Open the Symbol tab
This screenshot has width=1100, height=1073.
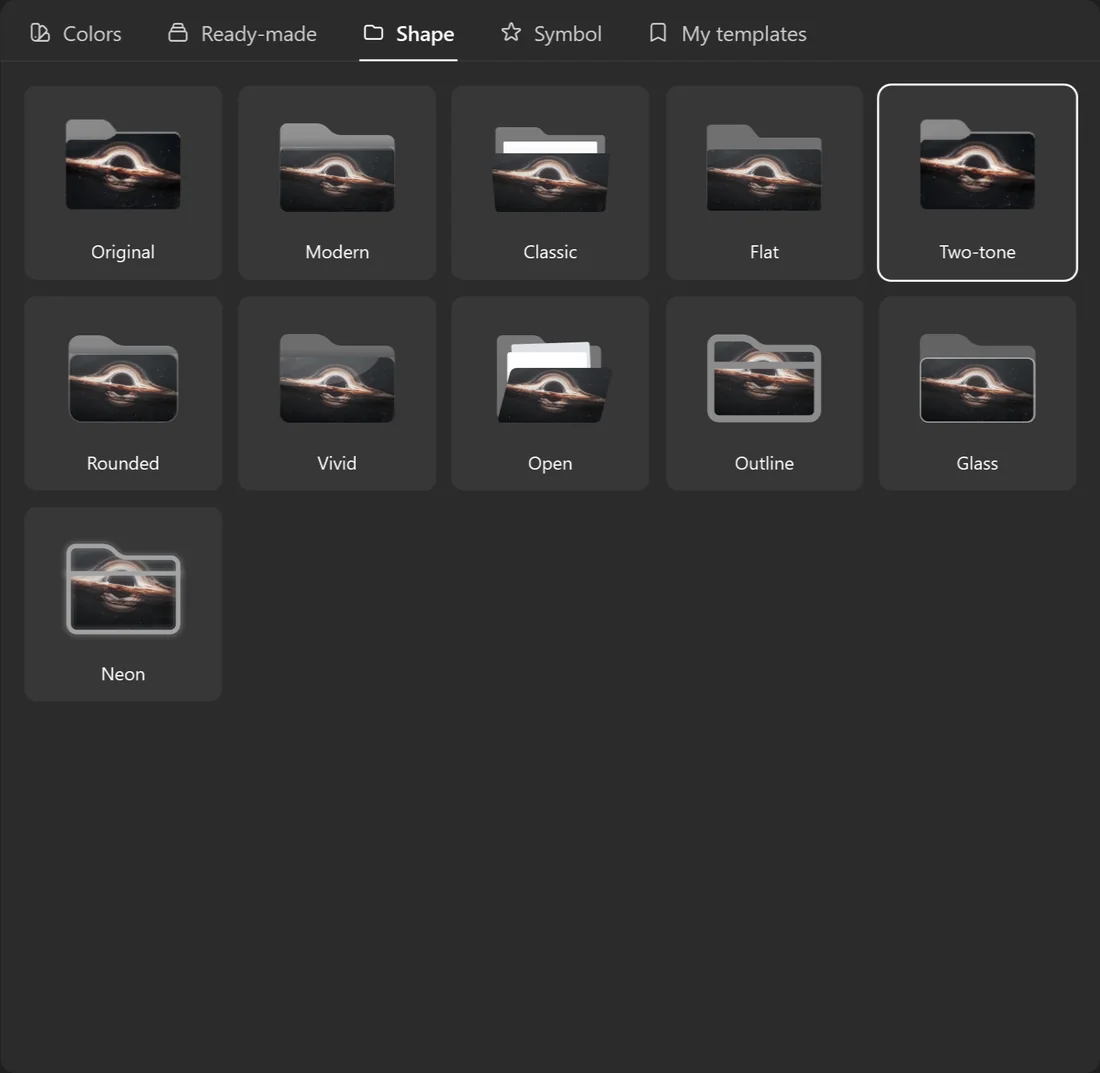click(x=551, y=34)
